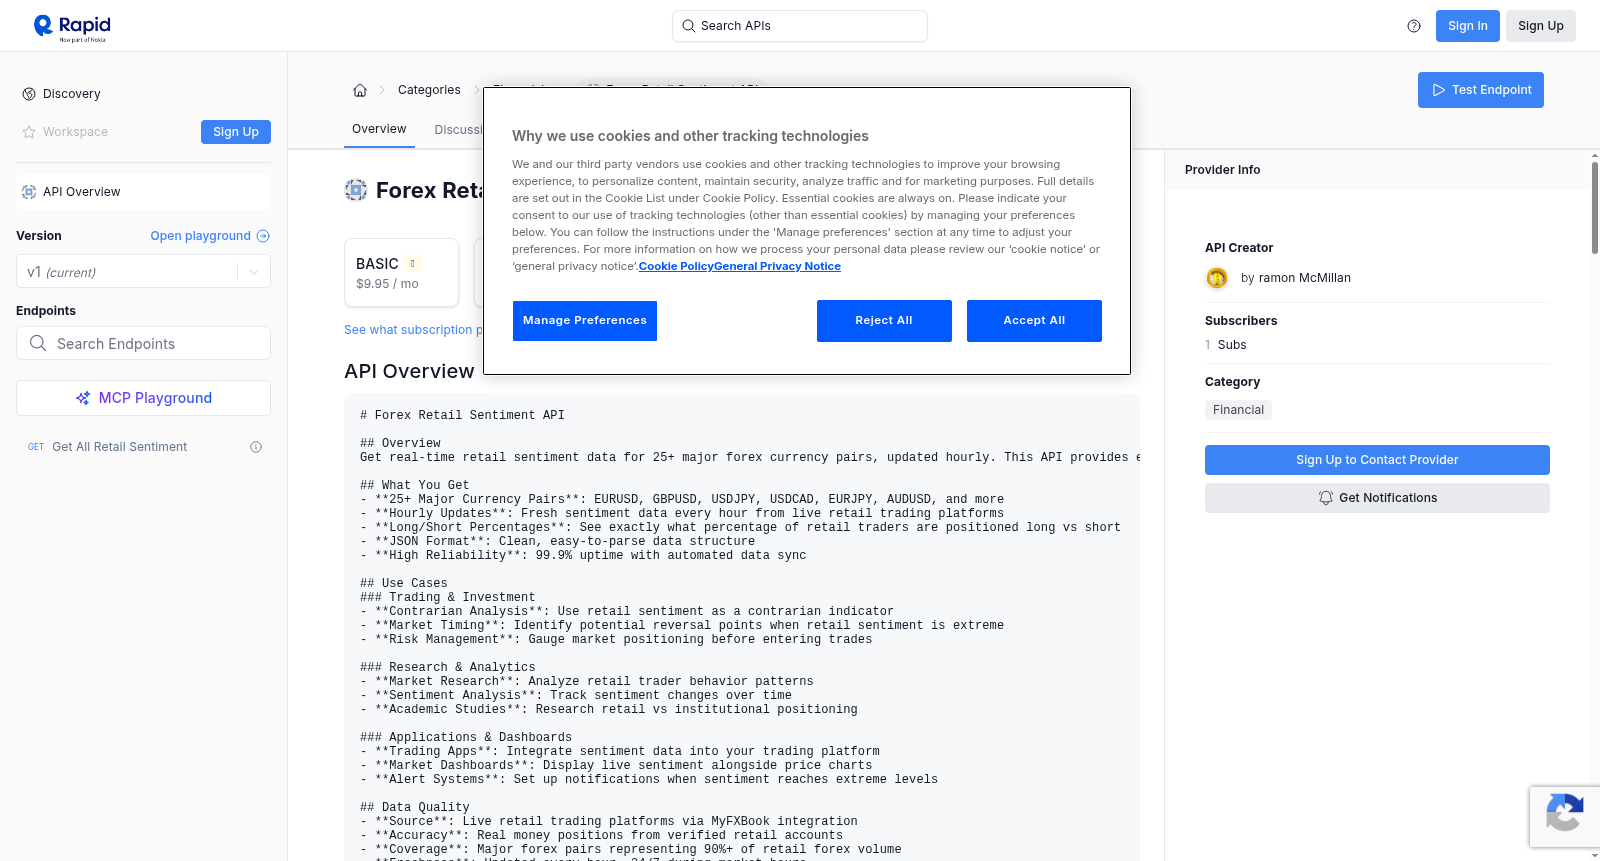Click Reject All cookies
1600x861 pixels.
pyautogui.click(x=884, y=321)
